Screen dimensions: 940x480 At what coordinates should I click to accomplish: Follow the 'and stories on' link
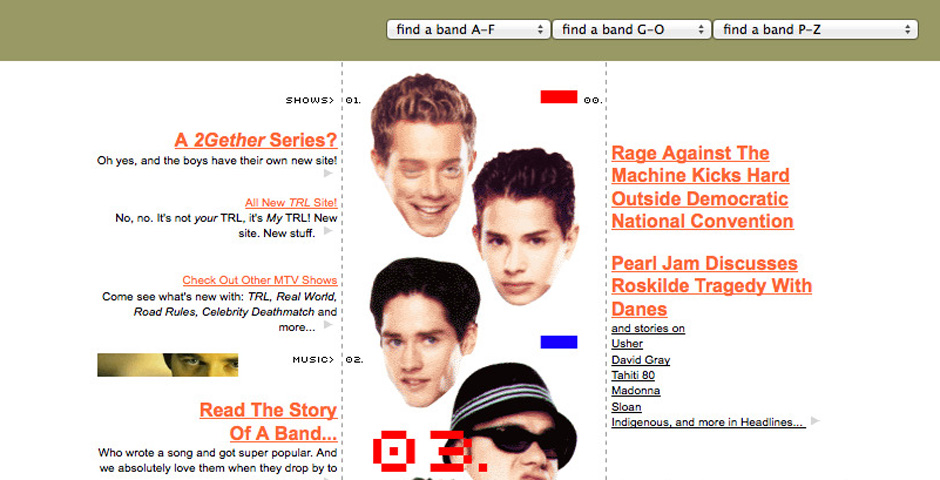(648, 328)
